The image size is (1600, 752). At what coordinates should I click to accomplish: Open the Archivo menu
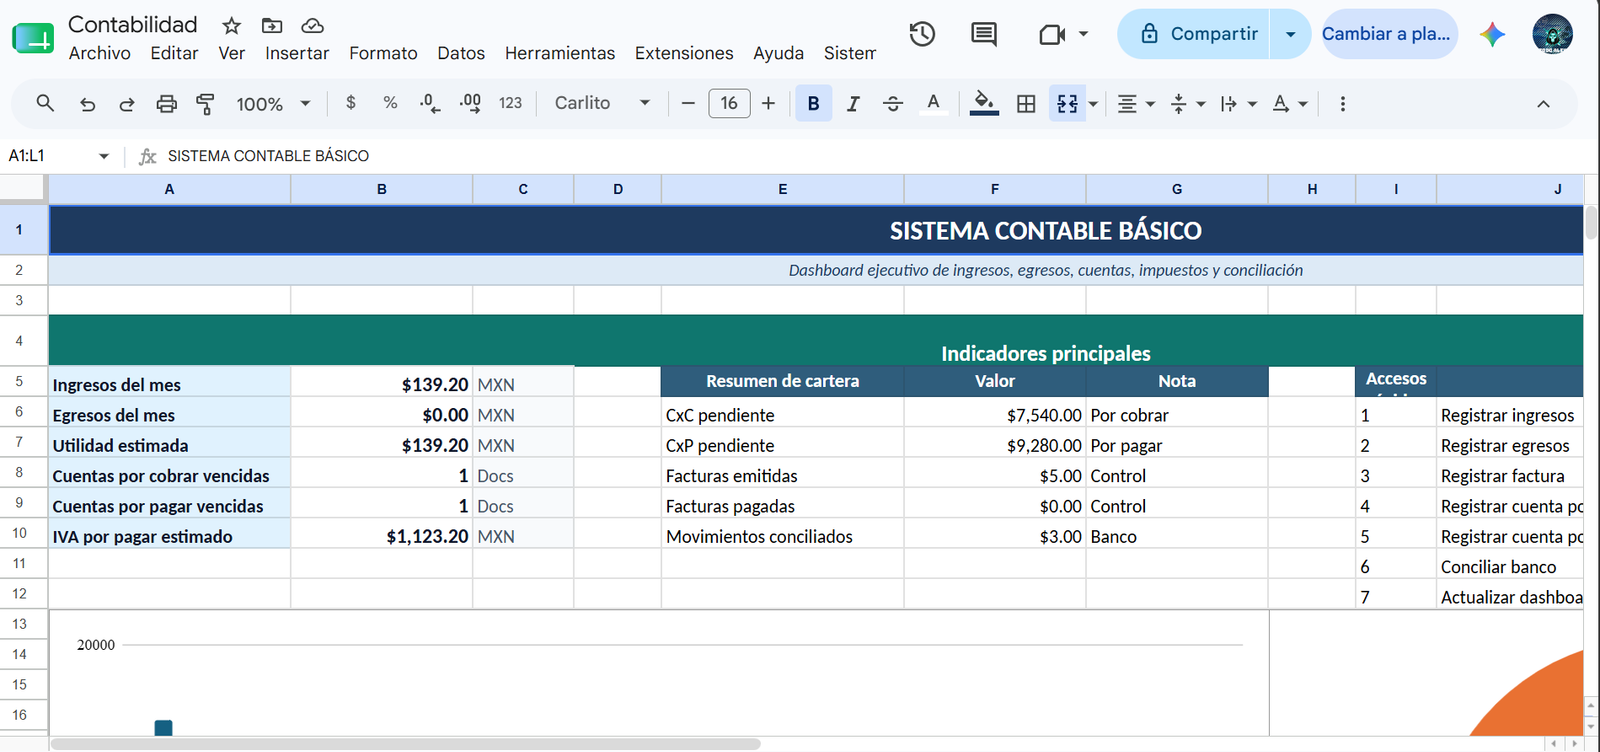99,53
